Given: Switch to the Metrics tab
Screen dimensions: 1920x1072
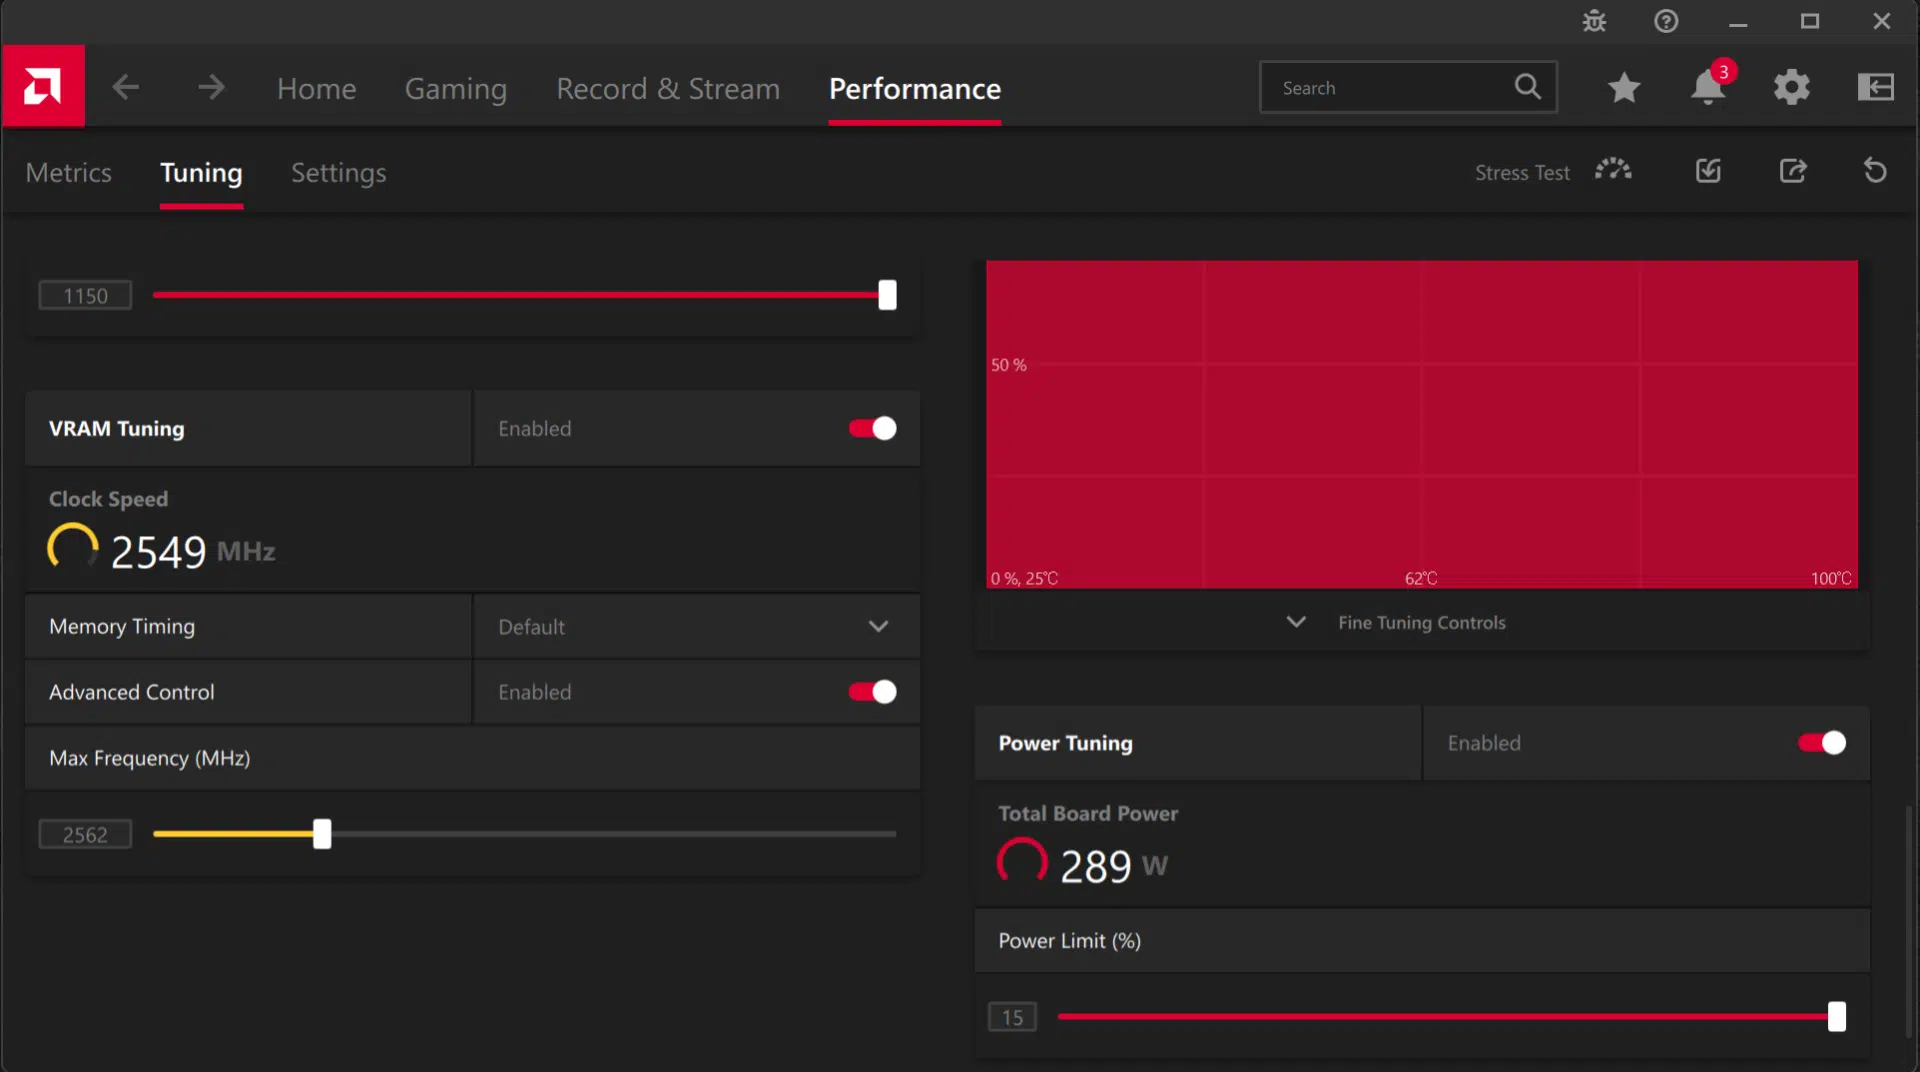Looking at the screenshot, I should (x=69, y=172).
